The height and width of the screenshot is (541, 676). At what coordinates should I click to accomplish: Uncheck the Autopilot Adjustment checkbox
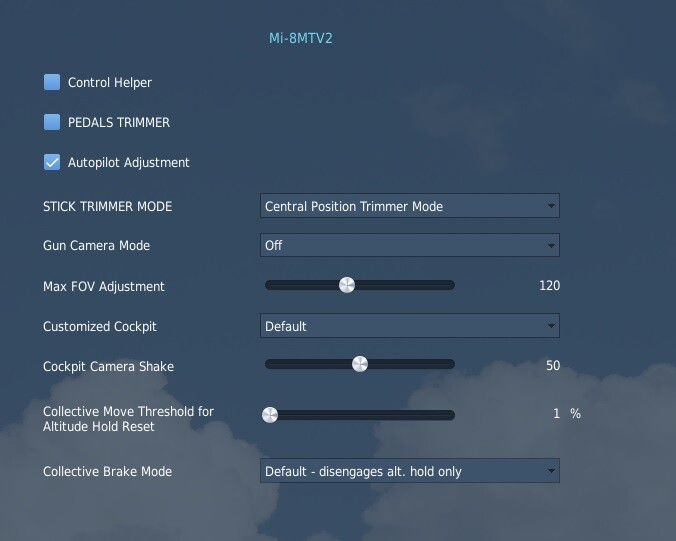(x=52, y=162)
